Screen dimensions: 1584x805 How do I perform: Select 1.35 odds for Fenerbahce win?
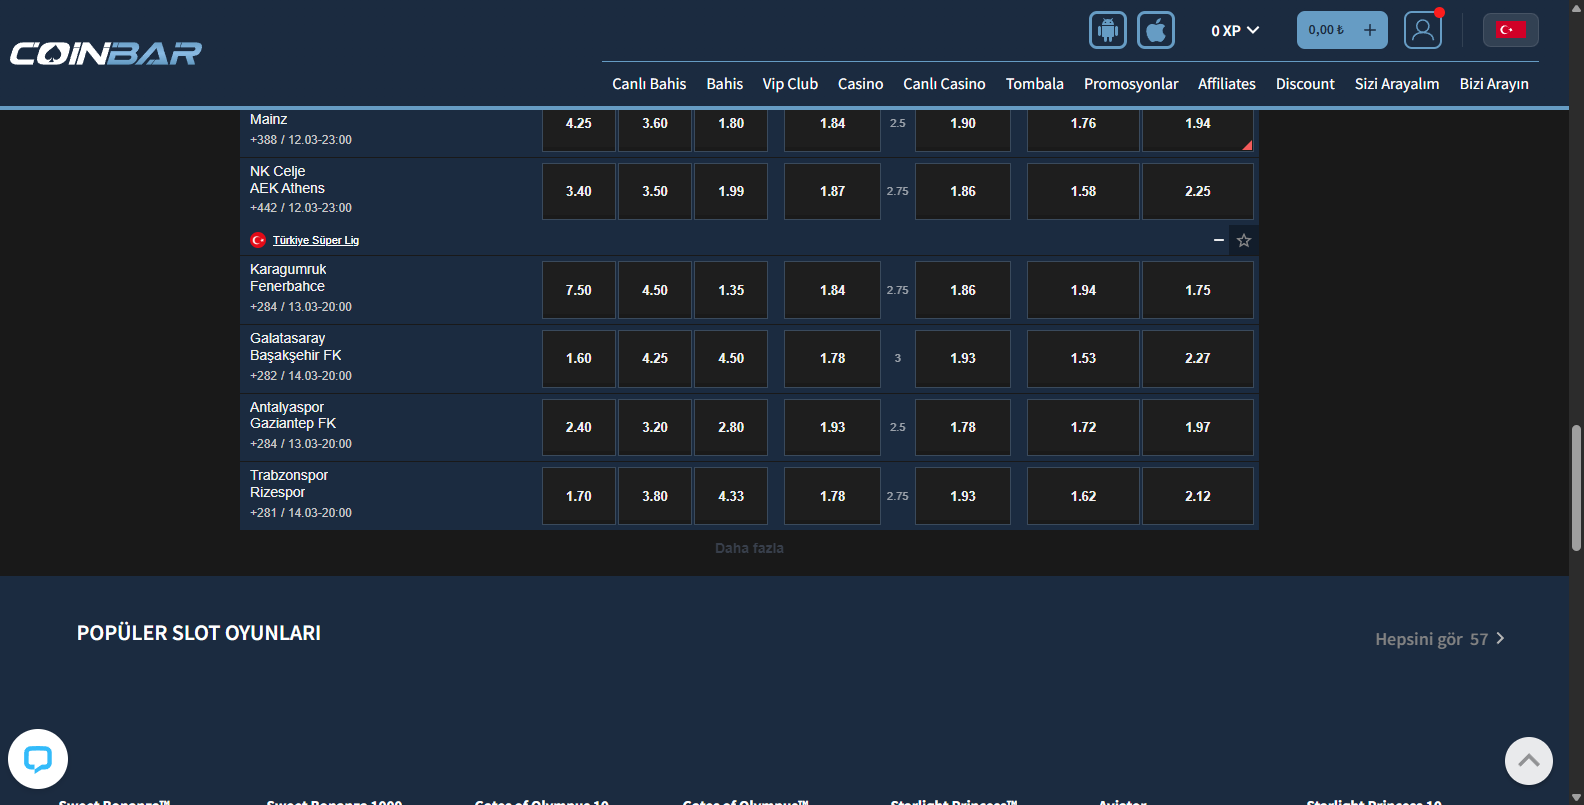tap(731, 290)
